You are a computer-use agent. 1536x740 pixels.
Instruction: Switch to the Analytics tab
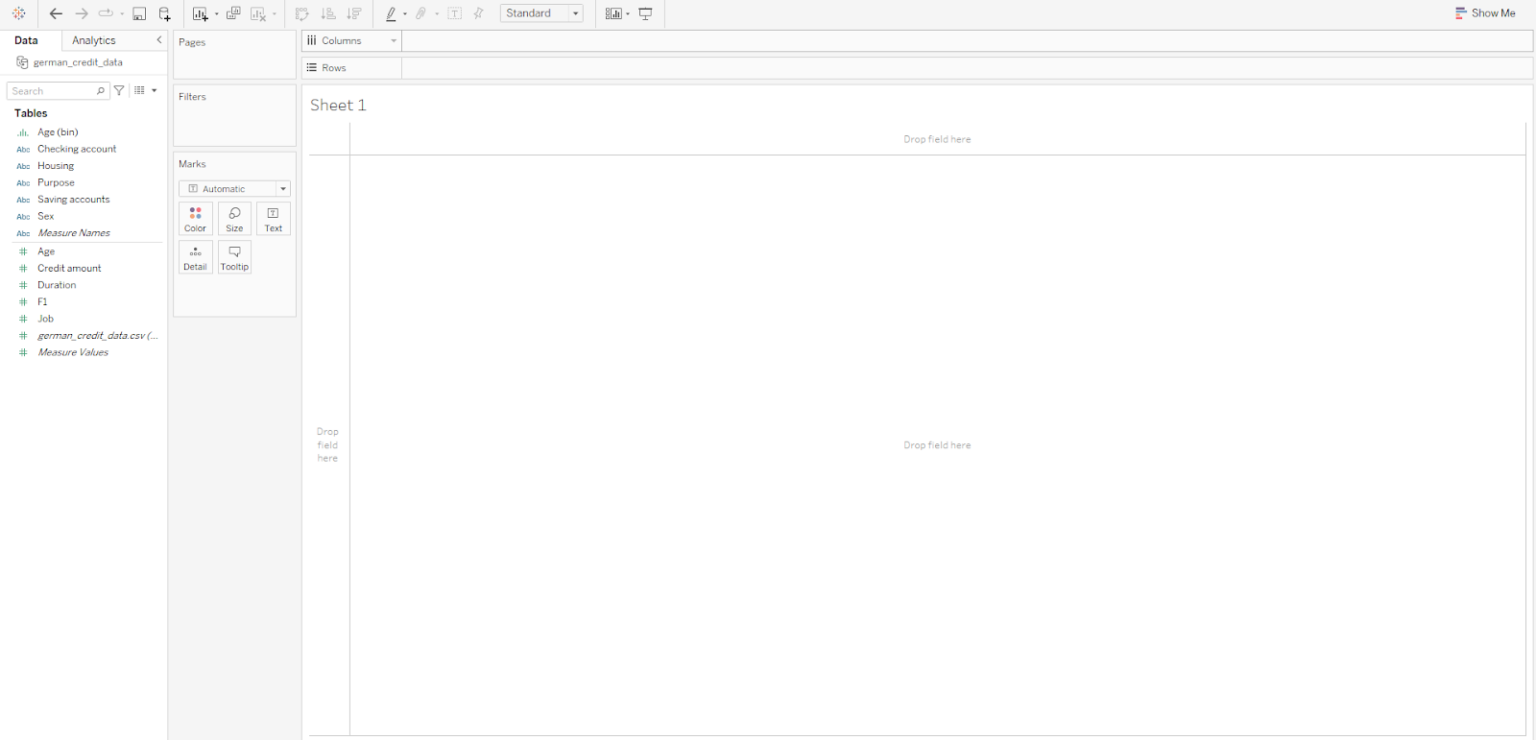tap(93, 40)
